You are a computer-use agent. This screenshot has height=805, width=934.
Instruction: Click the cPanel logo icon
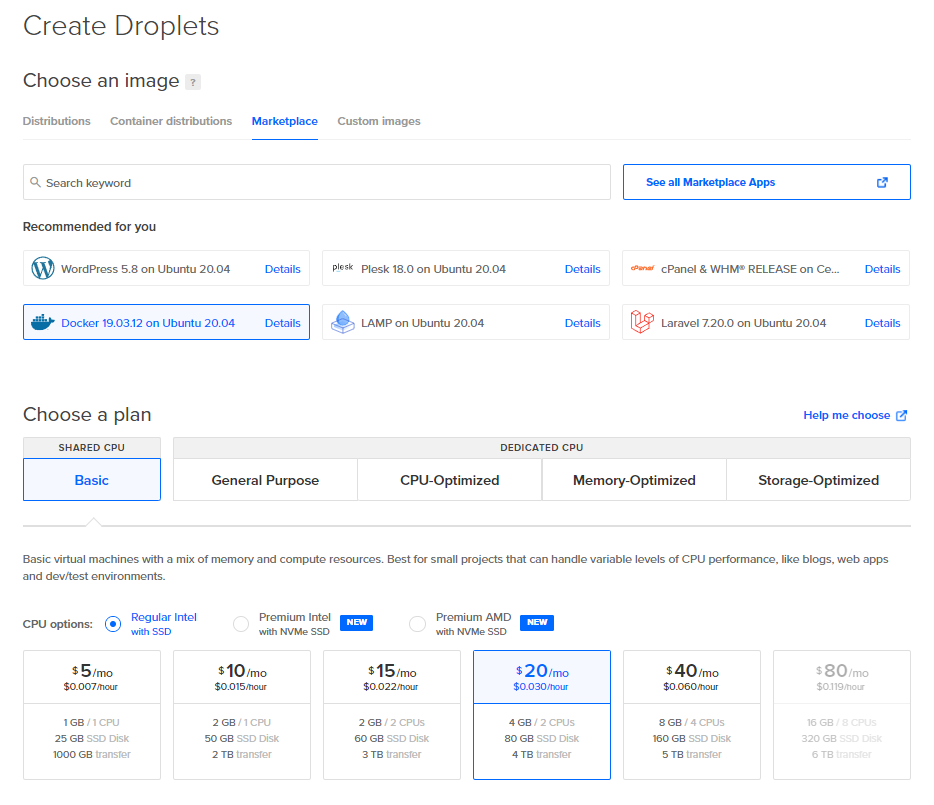pos(642,269)
